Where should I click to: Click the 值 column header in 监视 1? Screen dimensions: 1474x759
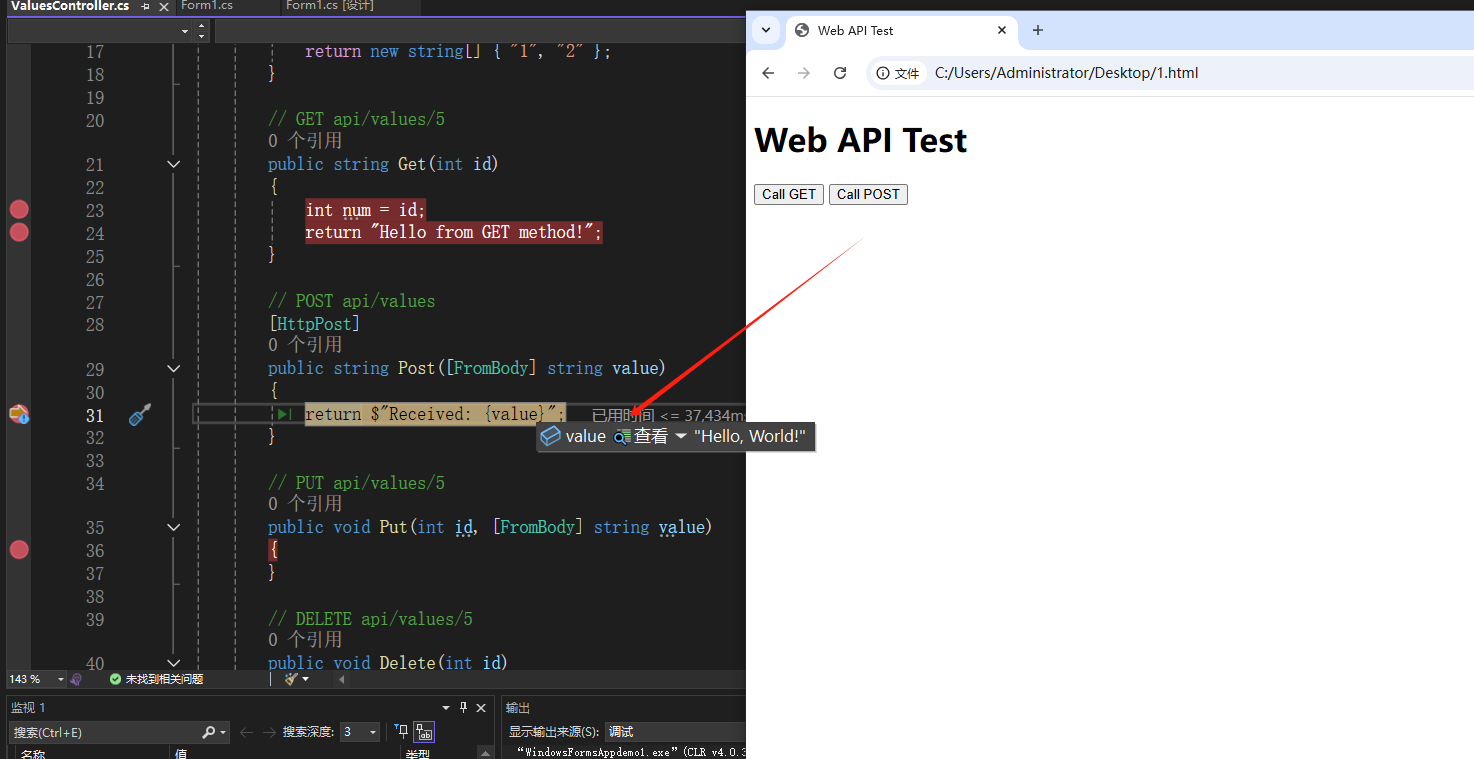coord(182,753)
